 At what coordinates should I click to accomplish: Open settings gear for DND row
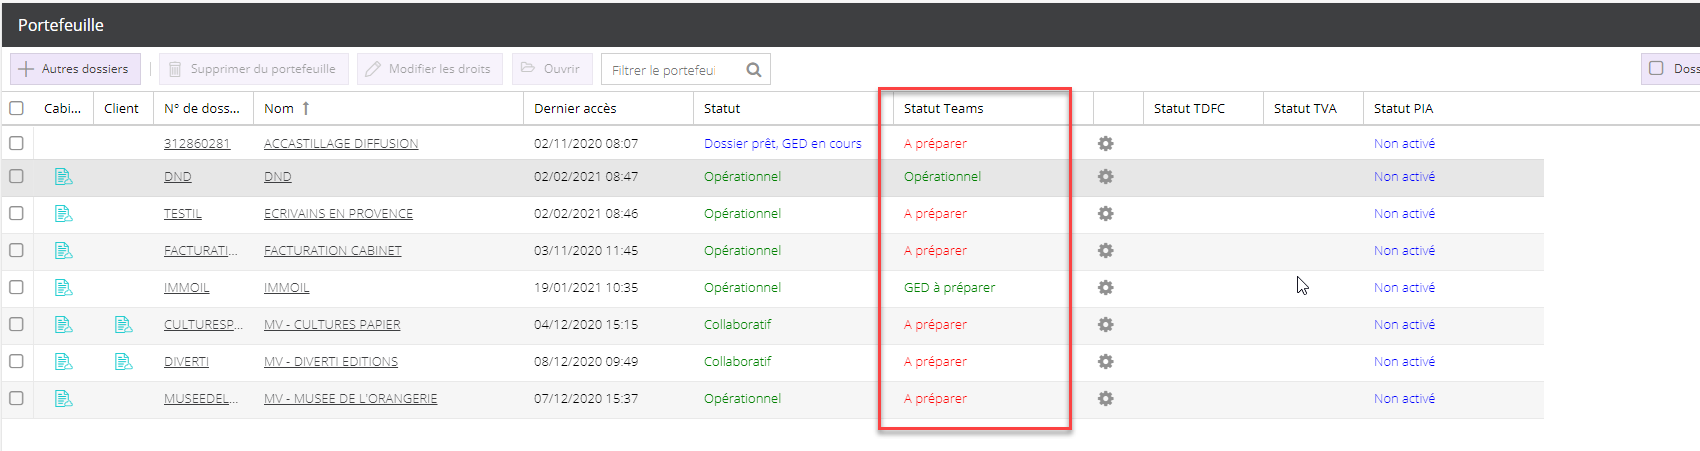click(1105, 177)
